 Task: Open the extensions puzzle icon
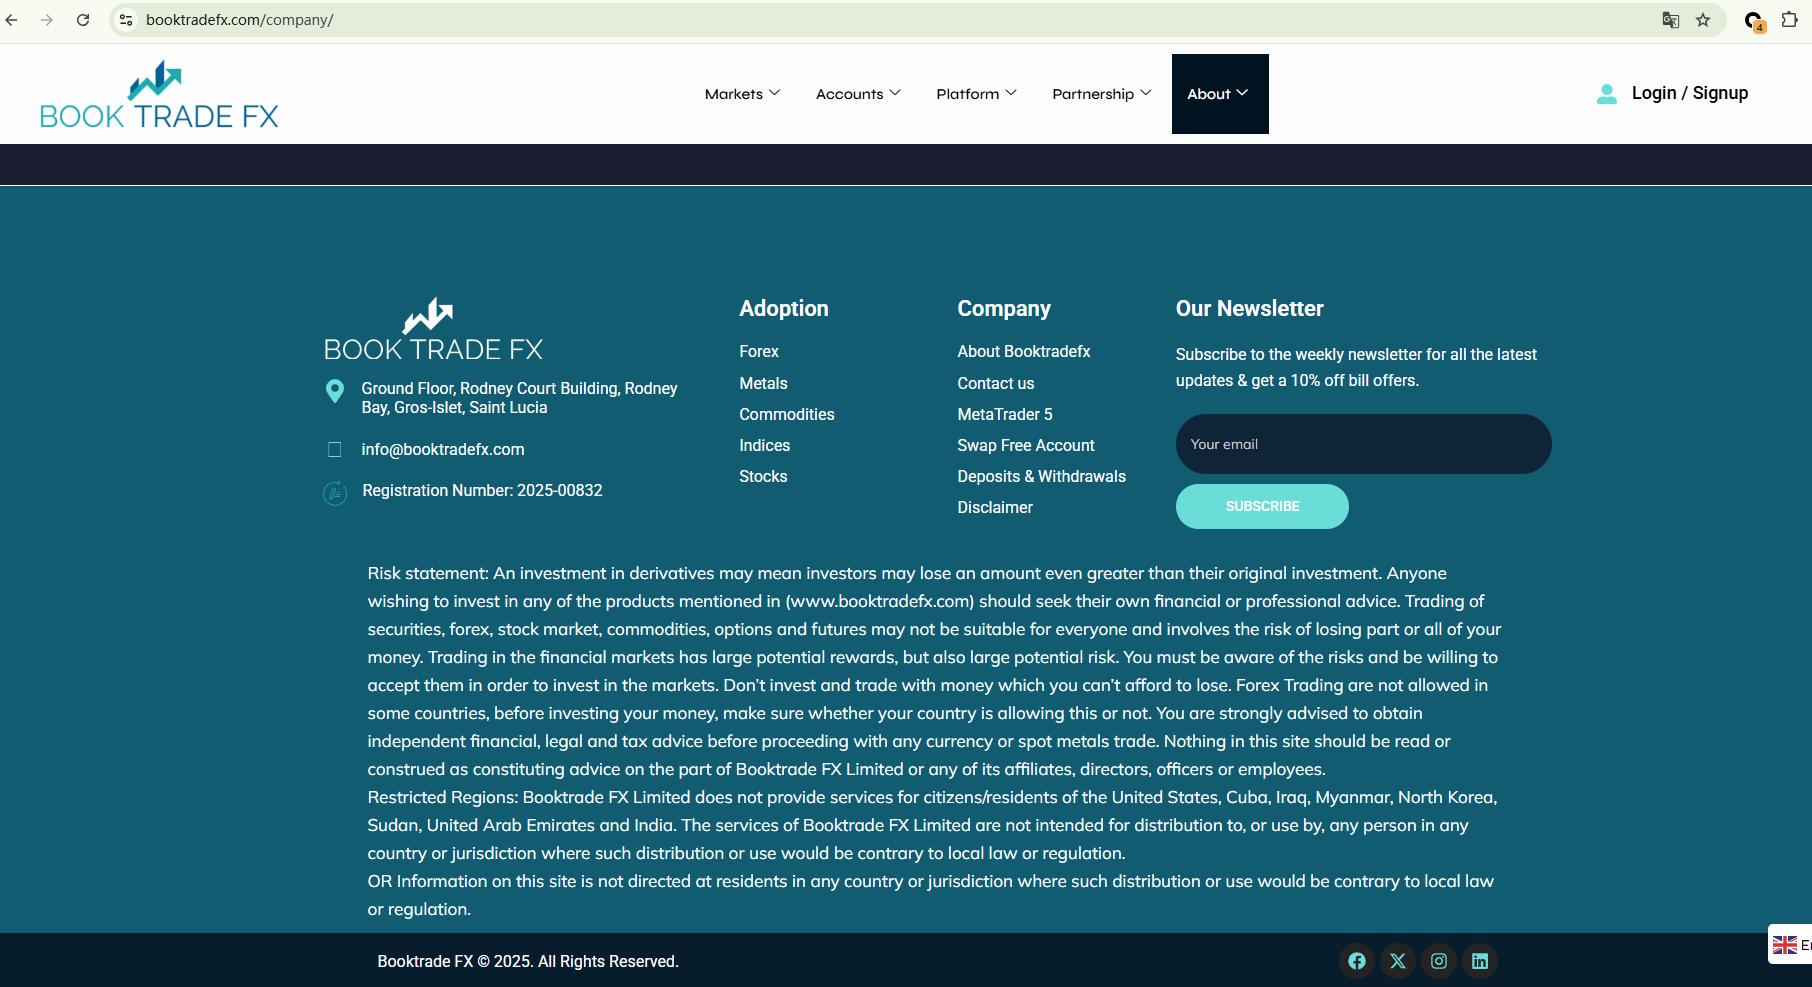click(1790, 20)
